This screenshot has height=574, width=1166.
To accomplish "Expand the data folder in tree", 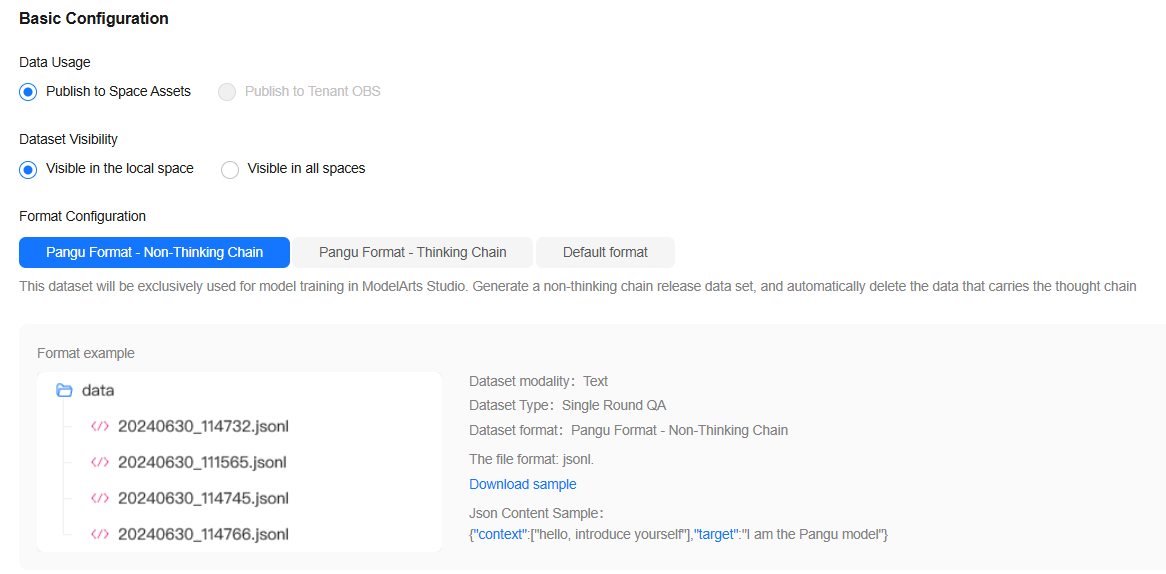I will [x=98, y=390].
